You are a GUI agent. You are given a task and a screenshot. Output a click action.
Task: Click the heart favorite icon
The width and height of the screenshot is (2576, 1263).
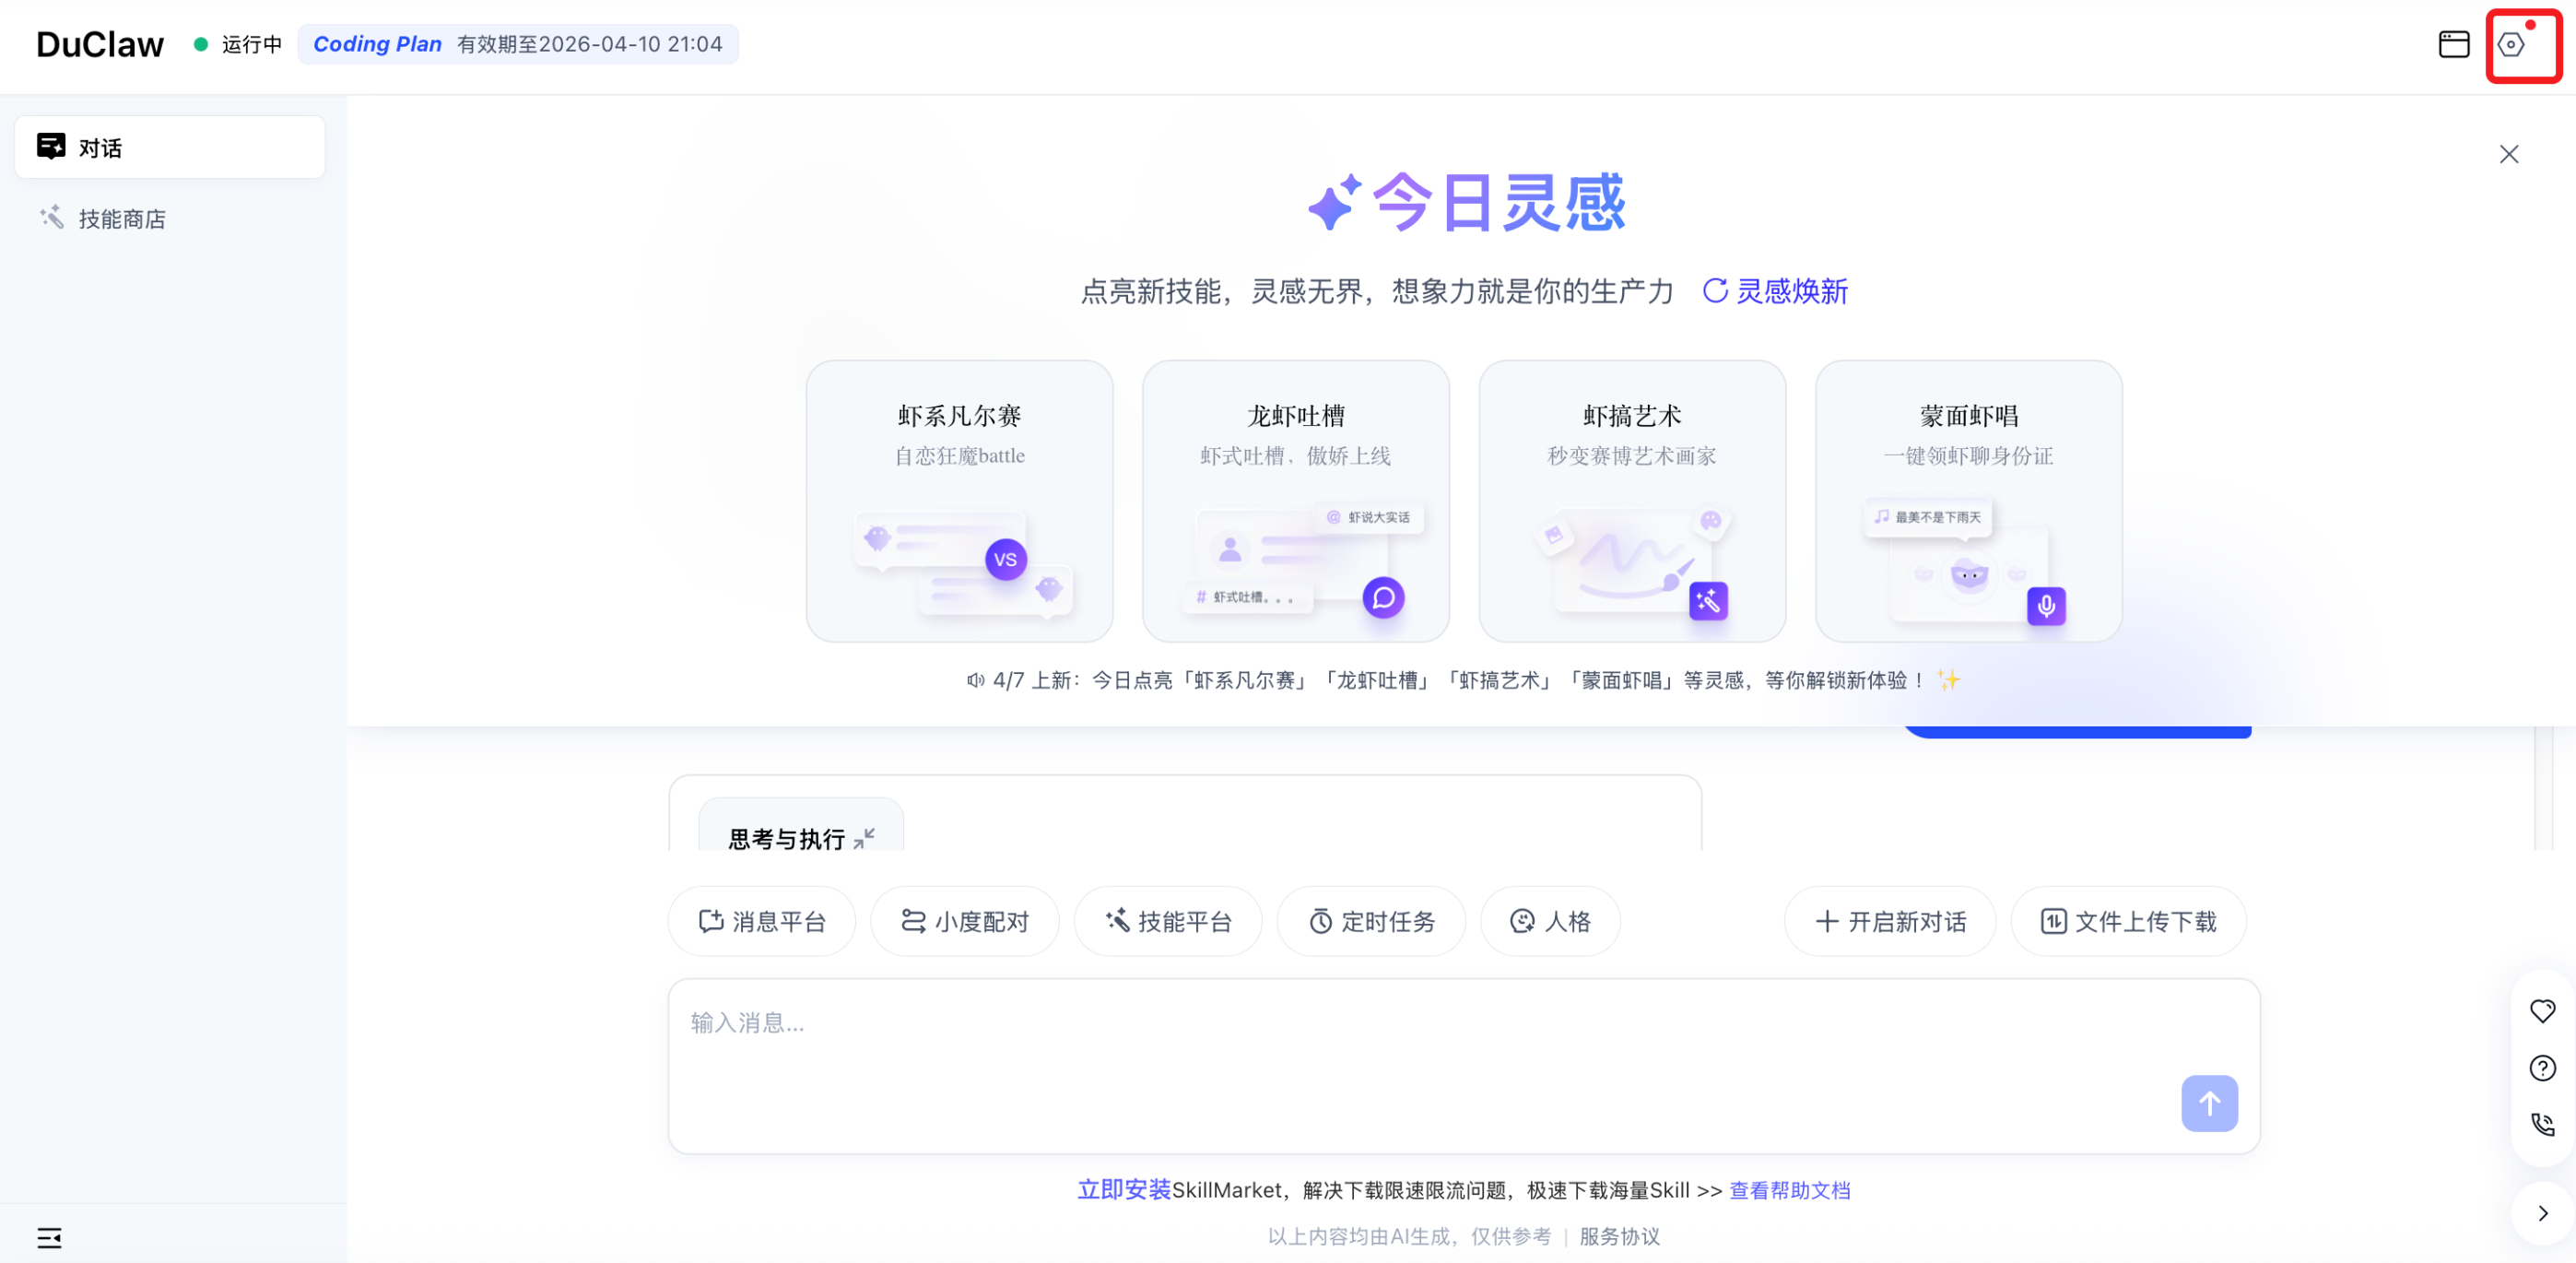coord(2542,1011)
